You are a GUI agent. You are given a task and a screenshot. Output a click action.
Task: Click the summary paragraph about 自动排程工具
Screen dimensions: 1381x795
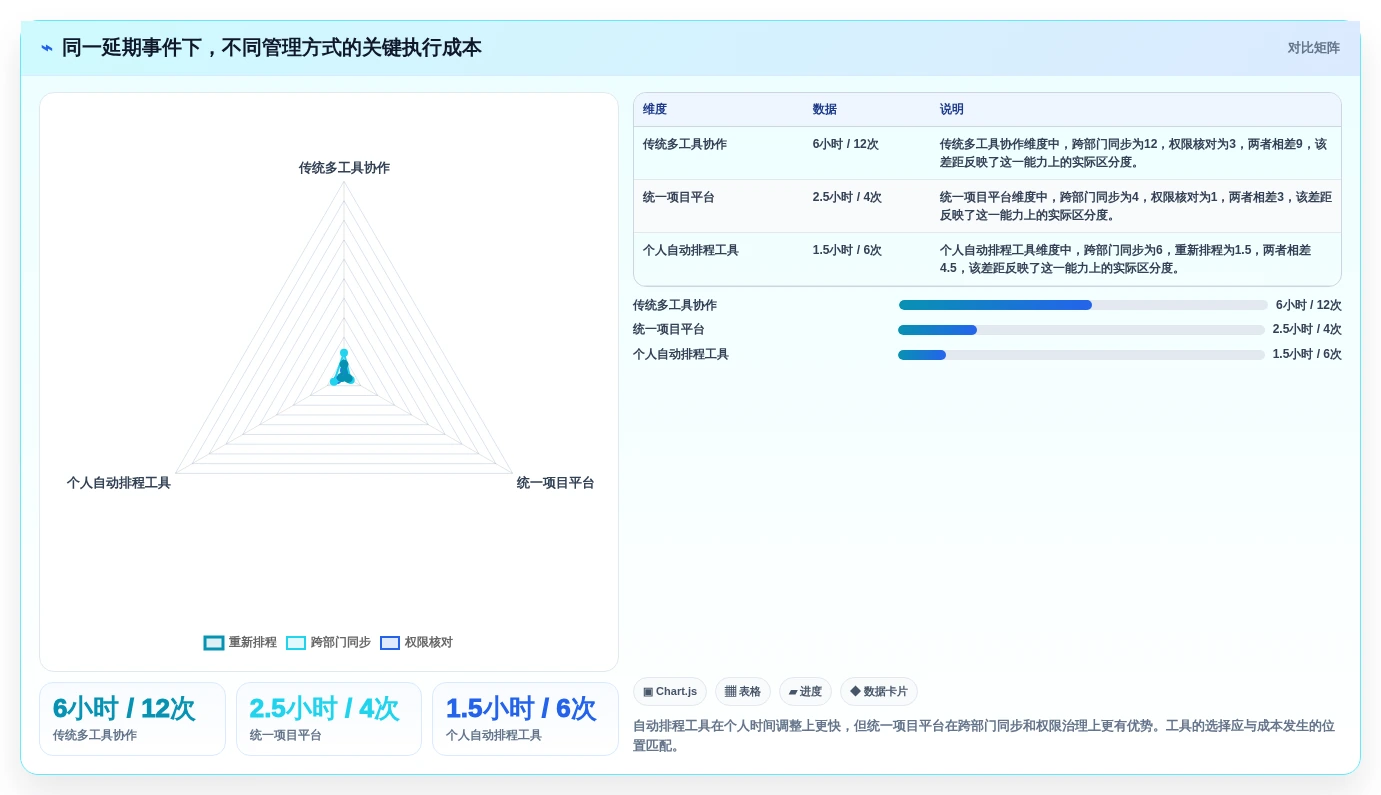(x=984, y=736)
